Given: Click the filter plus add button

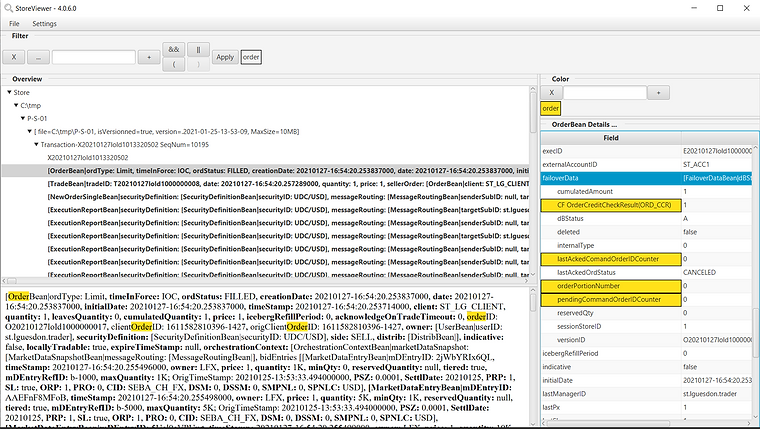Looking at the screenshot, I should (x=149, y=57).
